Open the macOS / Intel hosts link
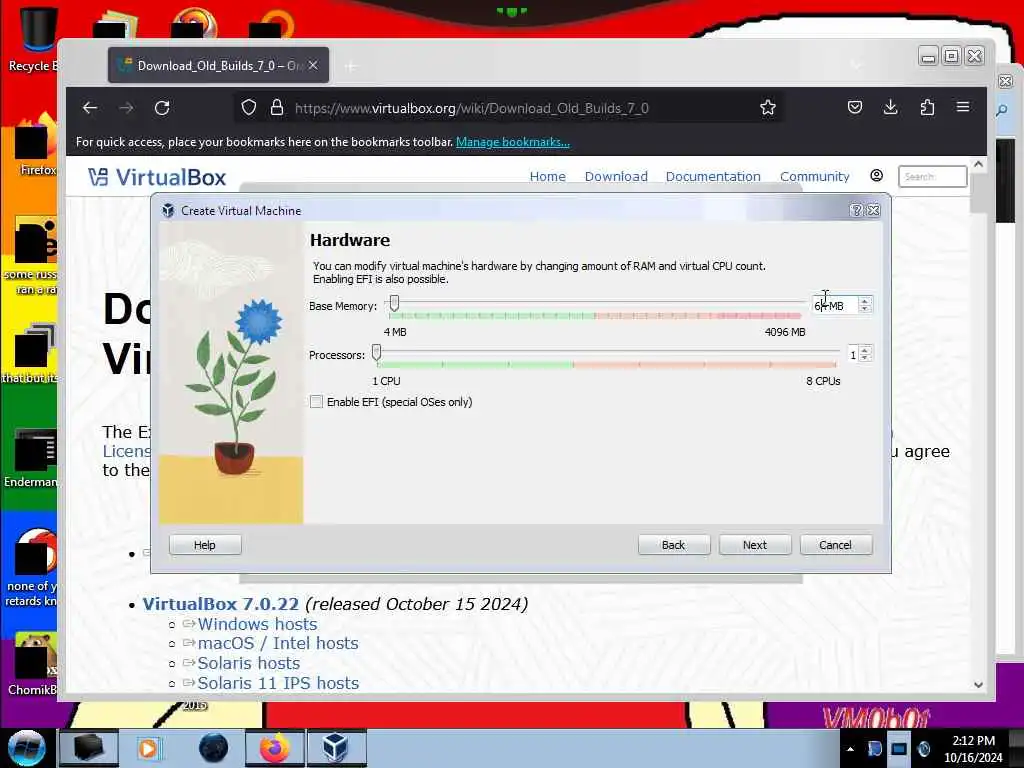This screenshot has height=768, width=1024. point(278,643)
